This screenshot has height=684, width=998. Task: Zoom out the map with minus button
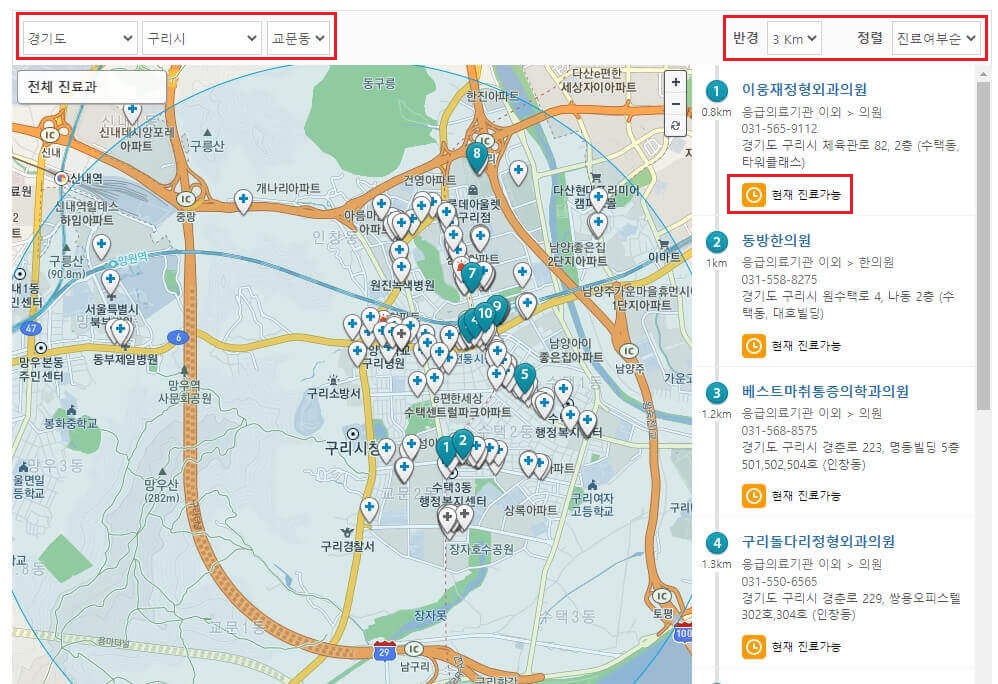[675, 103]
